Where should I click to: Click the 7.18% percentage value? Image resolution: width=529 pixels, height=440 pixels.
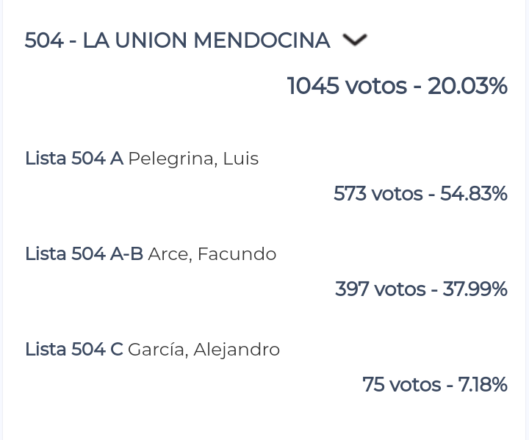pyautogui.click(x=483, y=385)
